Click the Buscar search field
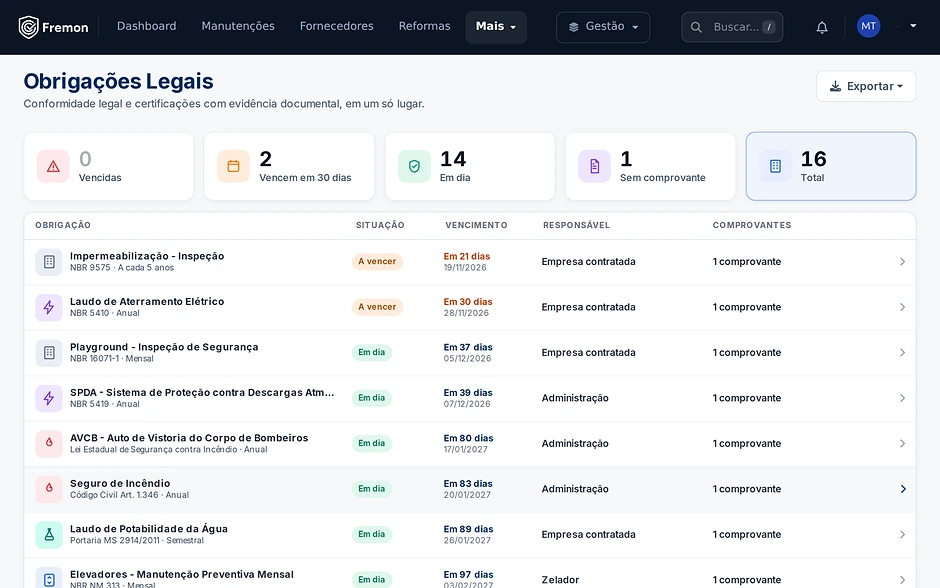 732,27
